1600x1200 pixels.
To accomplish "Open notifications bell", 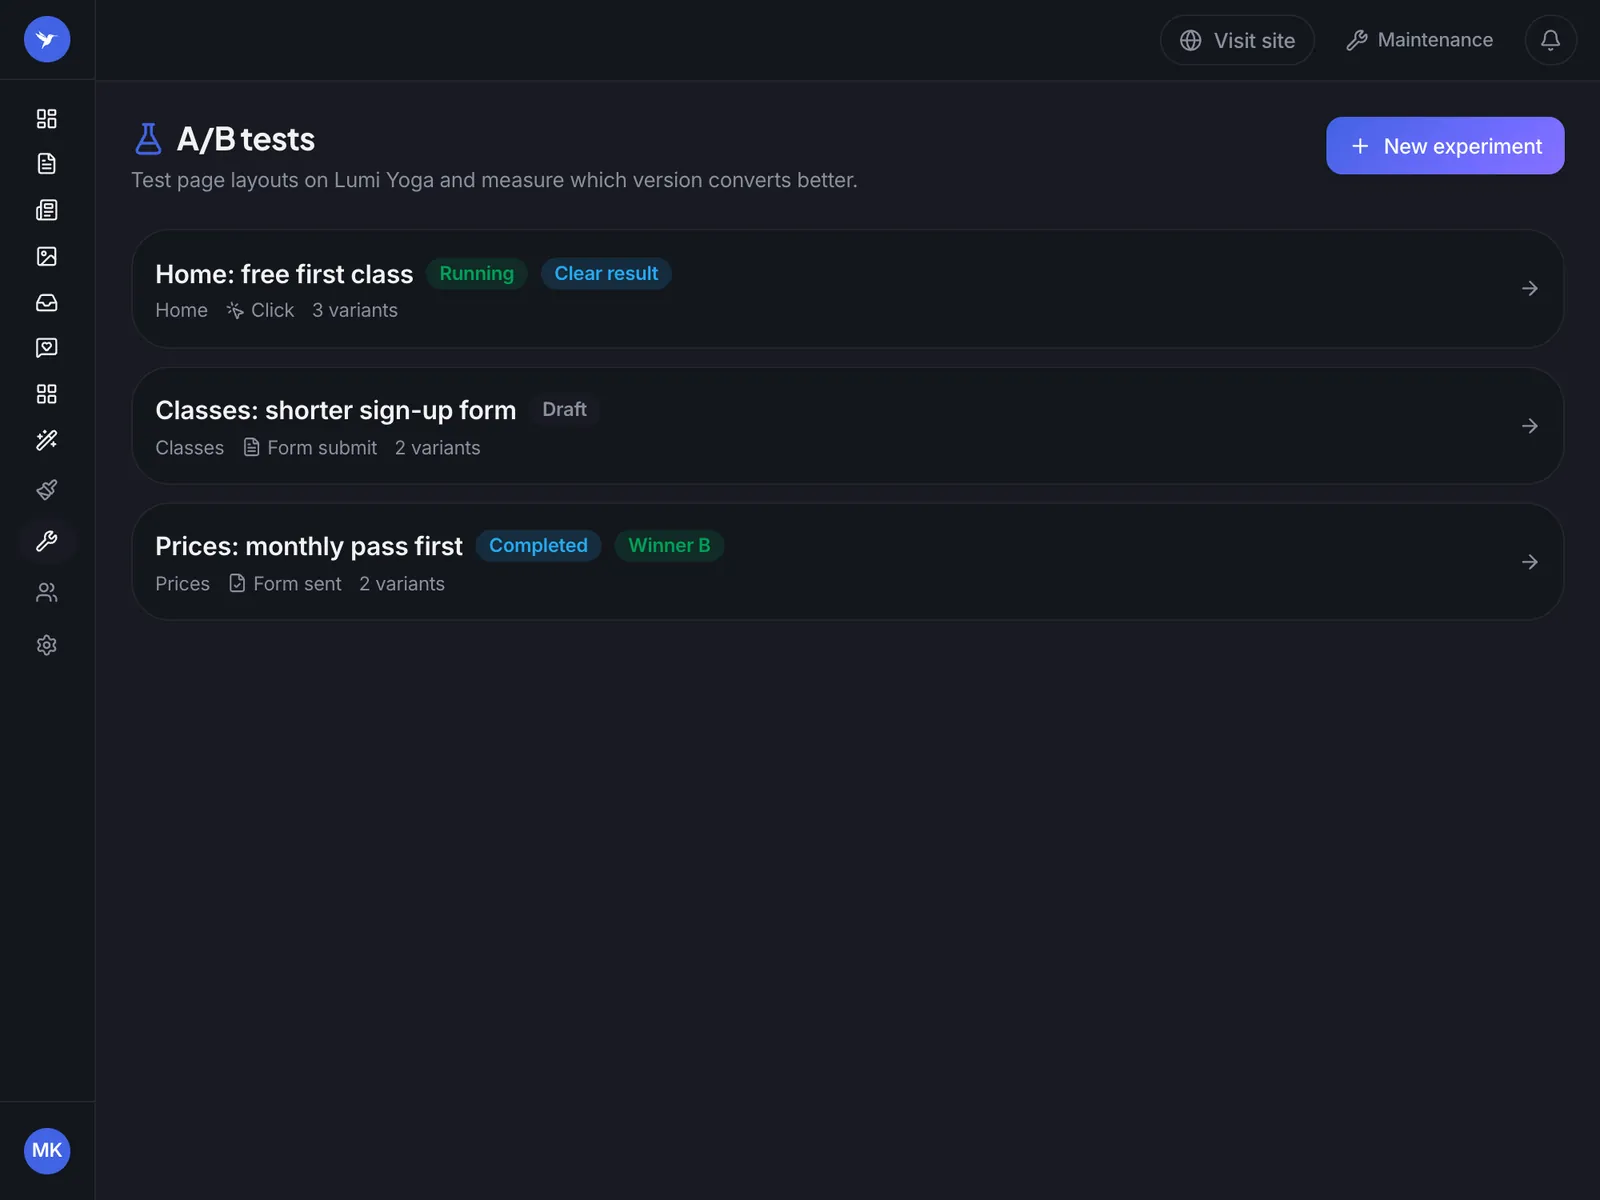I will tap(1550, 40).
